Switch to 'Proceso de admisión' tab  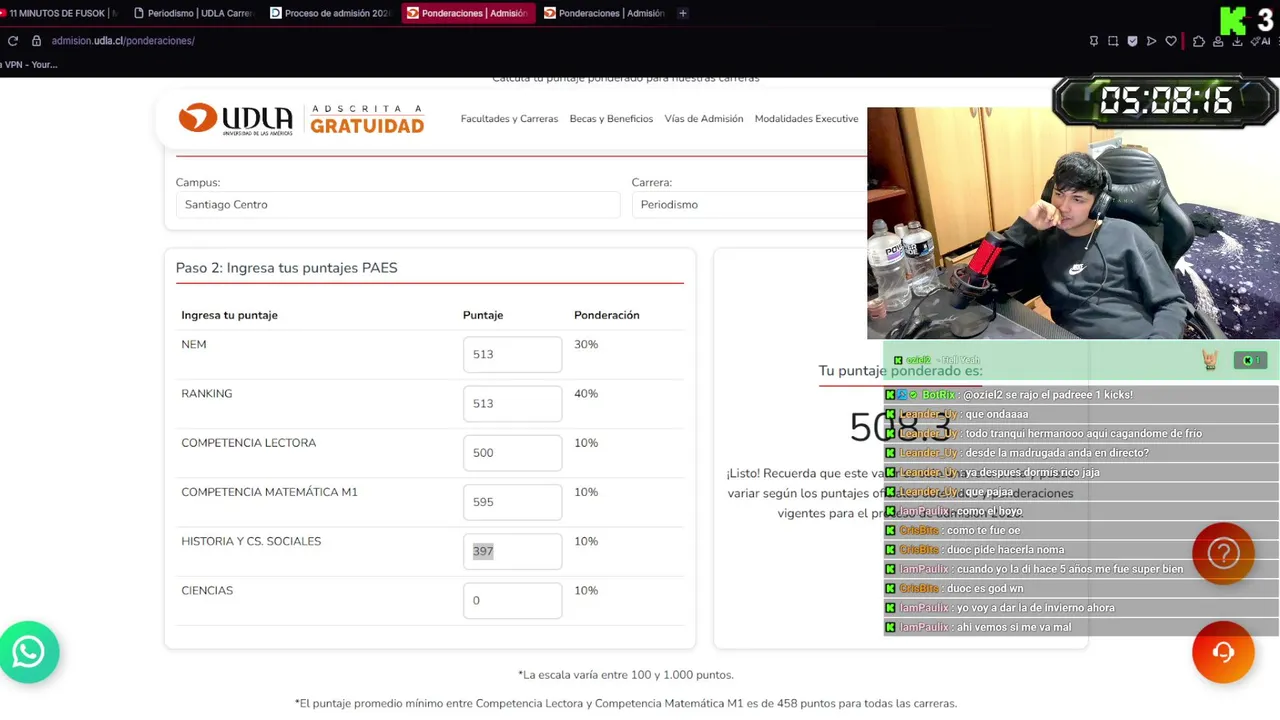(330, 13)
